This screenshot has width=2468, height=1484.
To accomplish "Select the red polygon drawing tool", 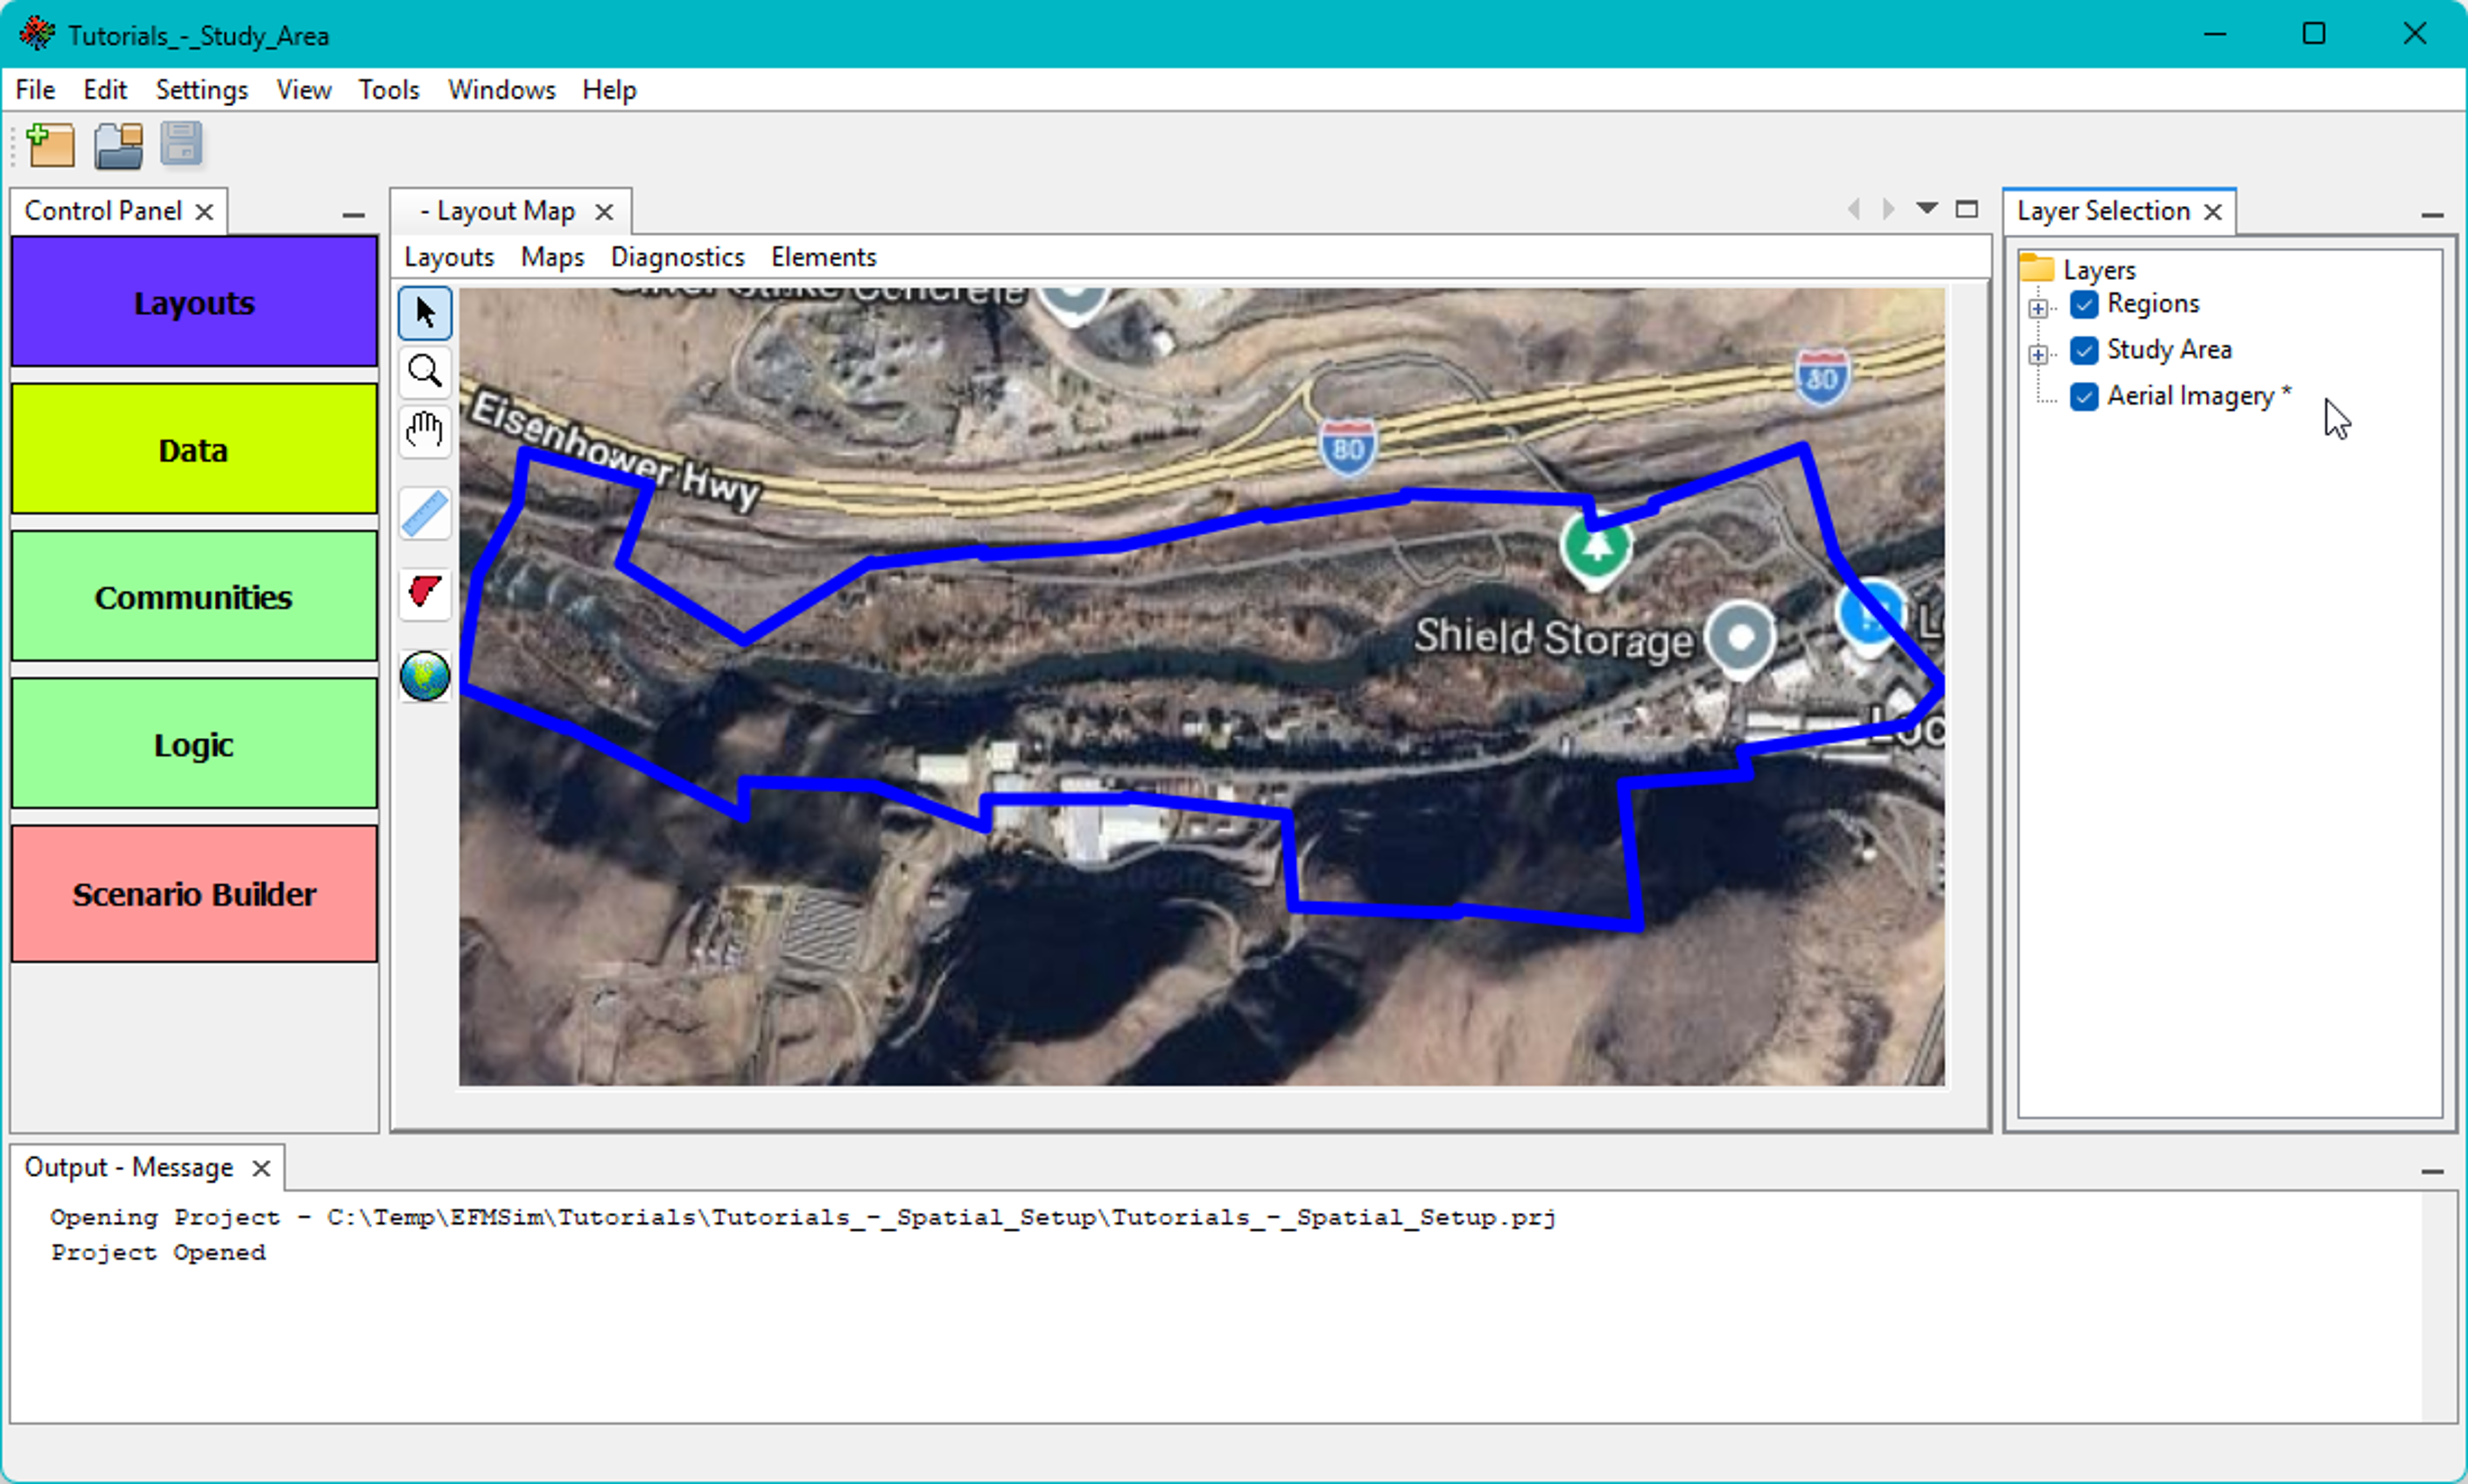I will tap(425, 591).
